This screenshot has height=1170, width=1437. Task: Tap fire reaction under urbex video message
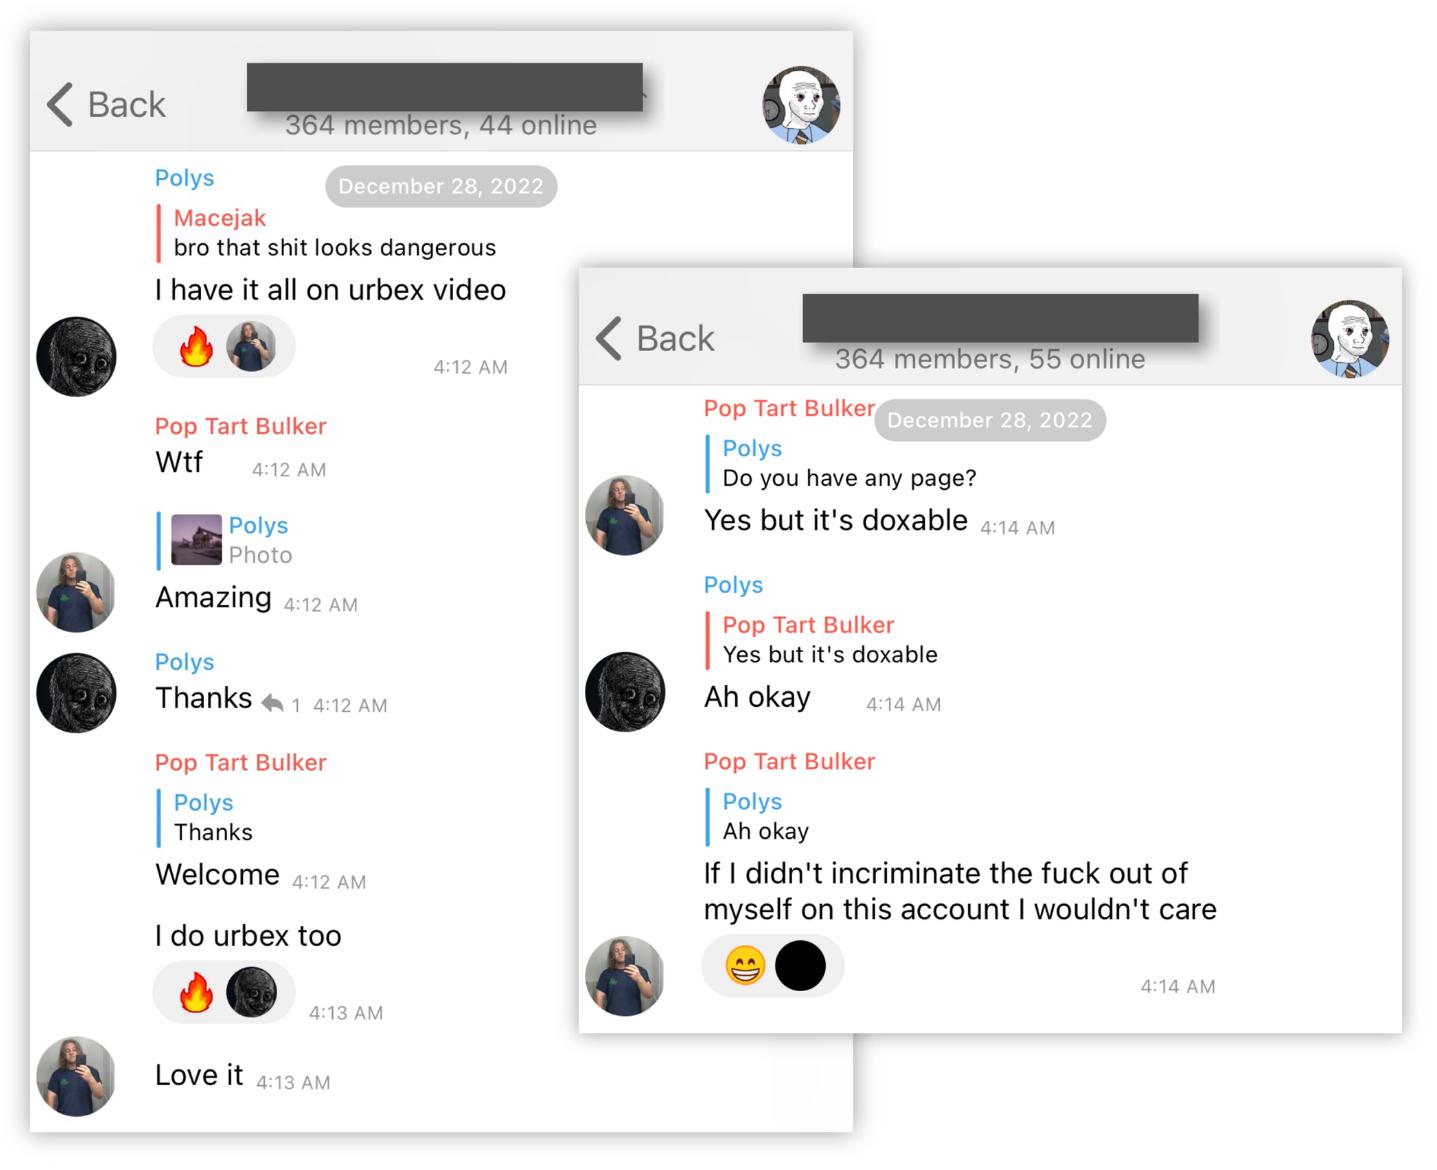click(196, 347)
